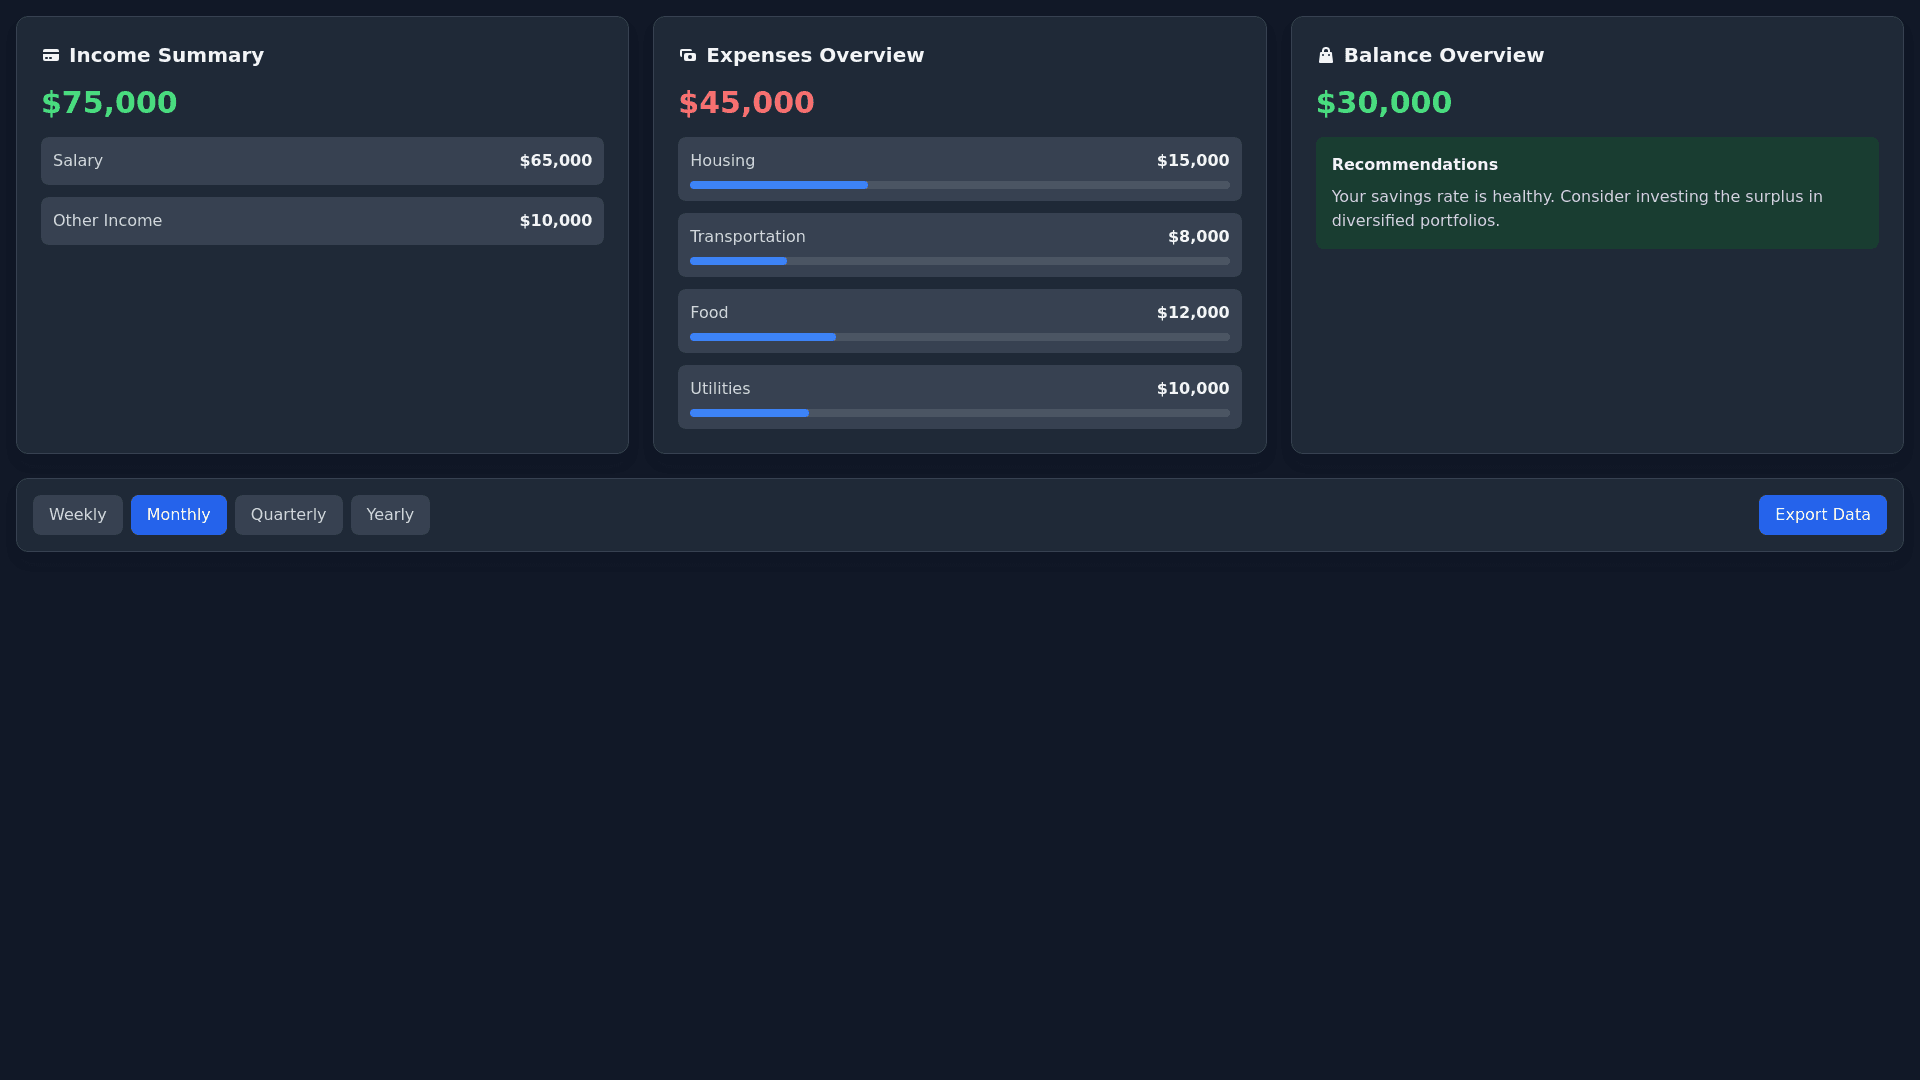Select the Salary income row
1920x1080 pixels.
point(322,161)
